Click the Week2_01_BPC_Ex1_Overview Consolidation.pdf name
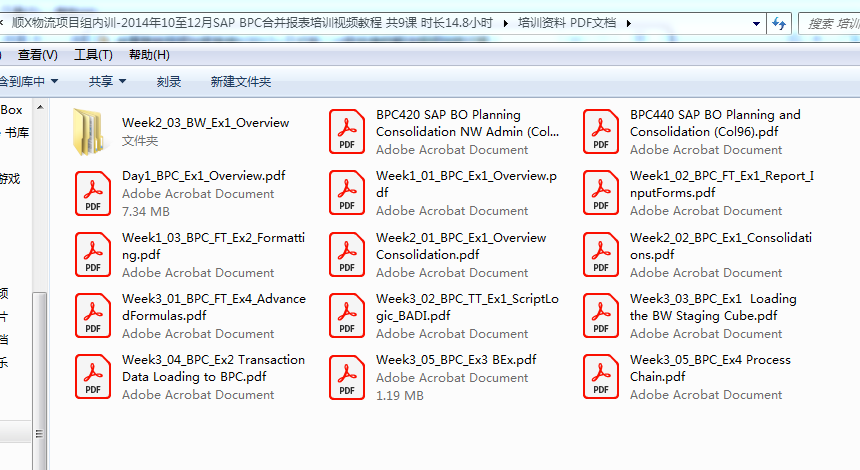The image size is (860, 470). coord(461,246)
